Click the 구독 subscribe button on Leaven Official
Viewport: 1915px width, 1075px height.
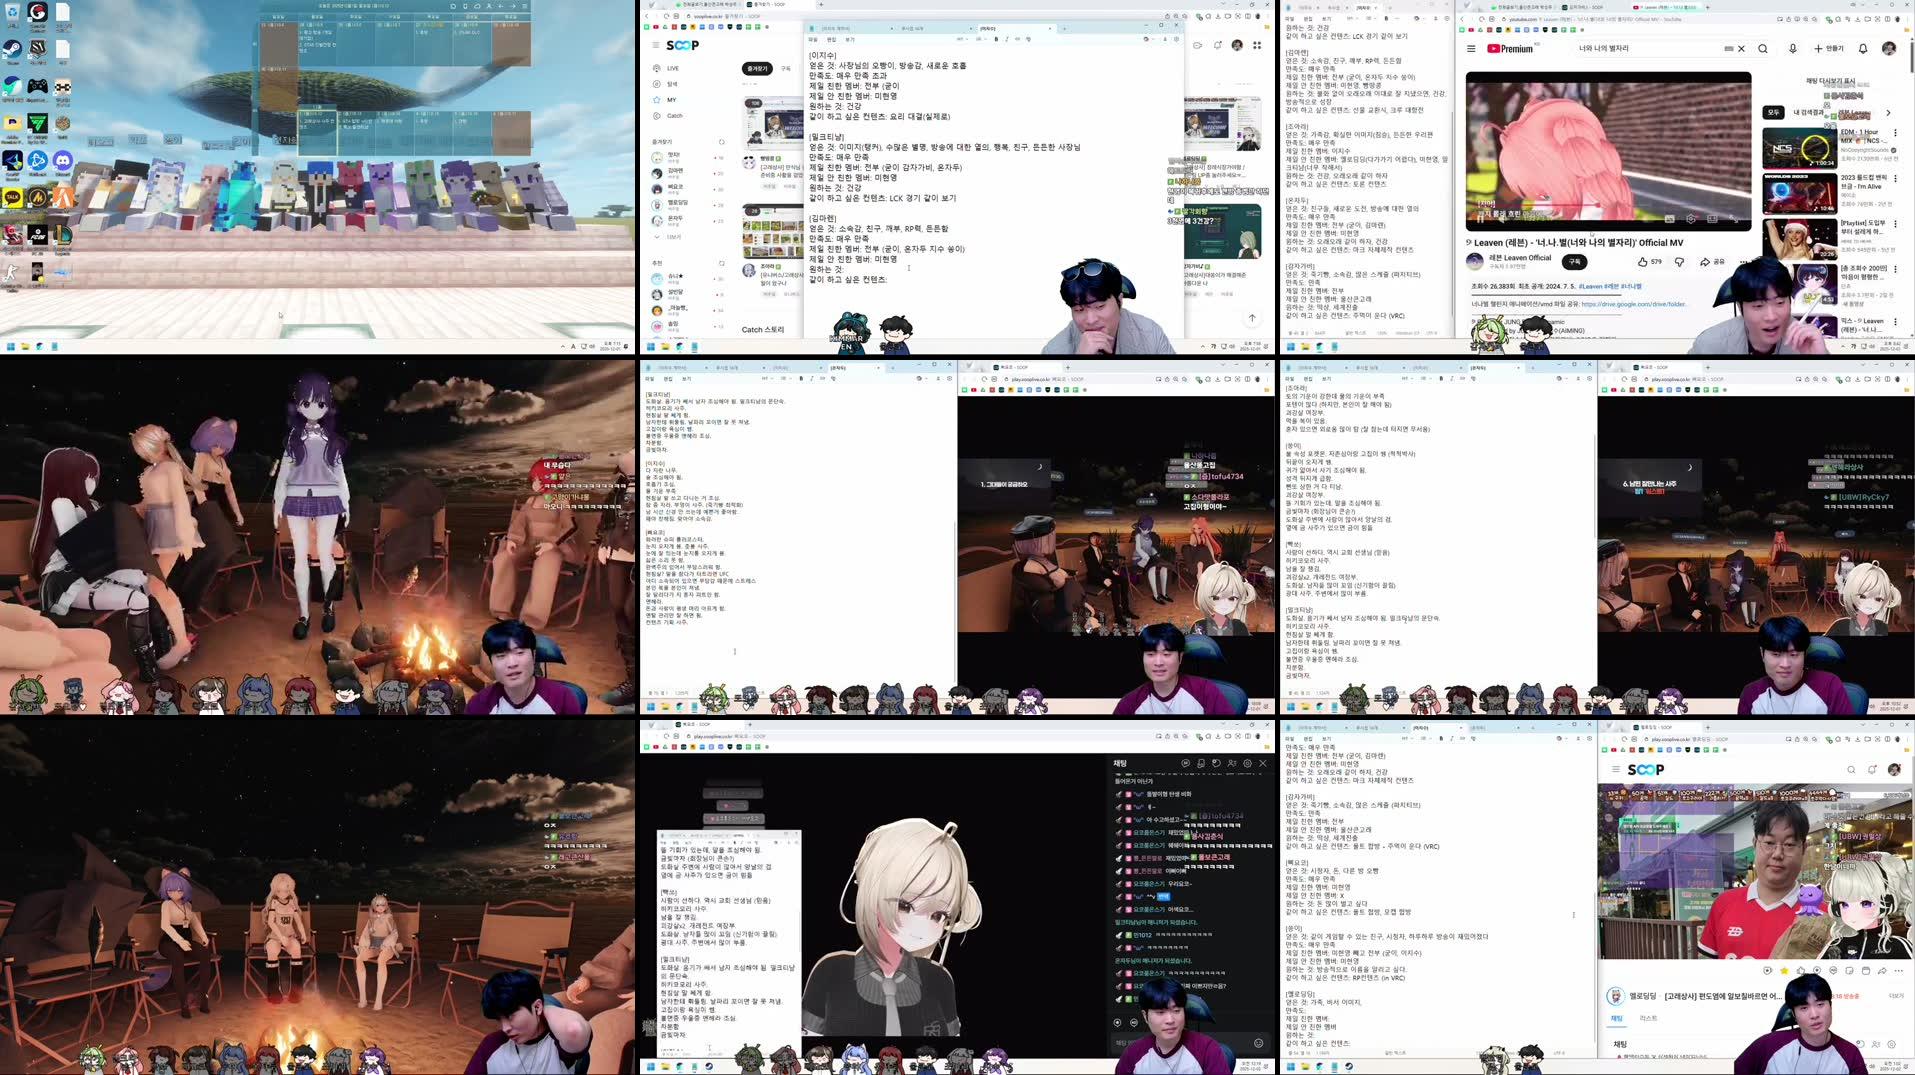[x=1574, y=263]
